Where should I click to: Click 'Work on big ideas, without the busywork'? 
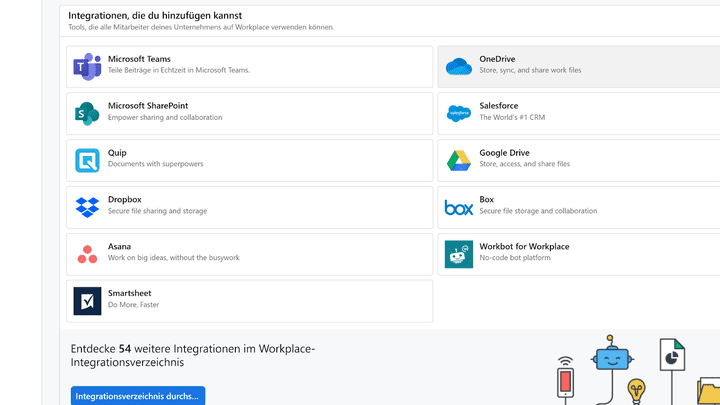(x=174, y=258)
